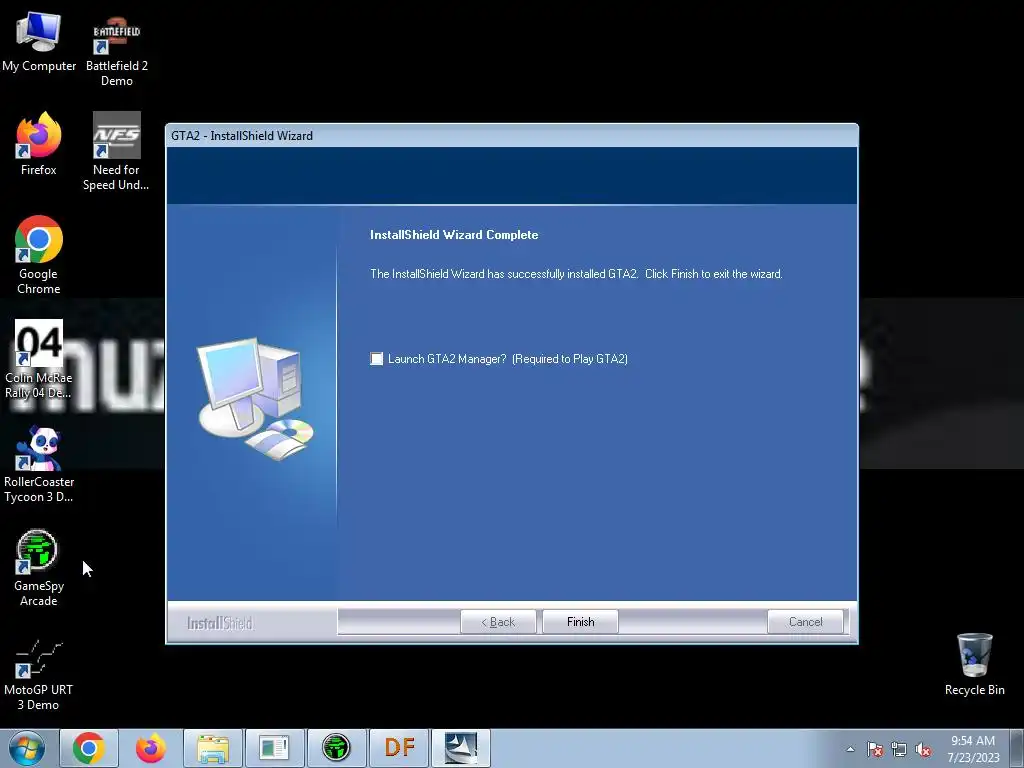Screen dimensions: 1024x768
Task: Select the Google Chrome desktop shortcut
Action: coord(39,255)
